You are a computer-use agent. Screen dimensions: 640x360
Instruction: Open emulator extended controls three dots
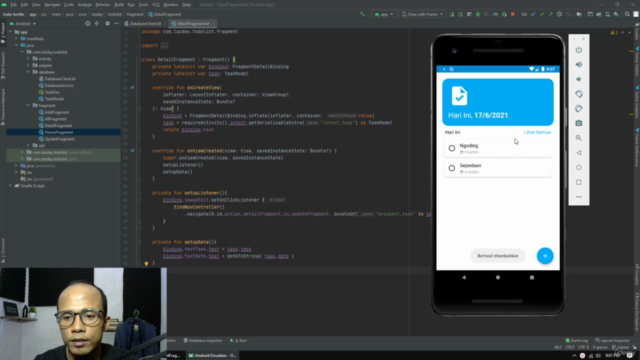[579, 197]
